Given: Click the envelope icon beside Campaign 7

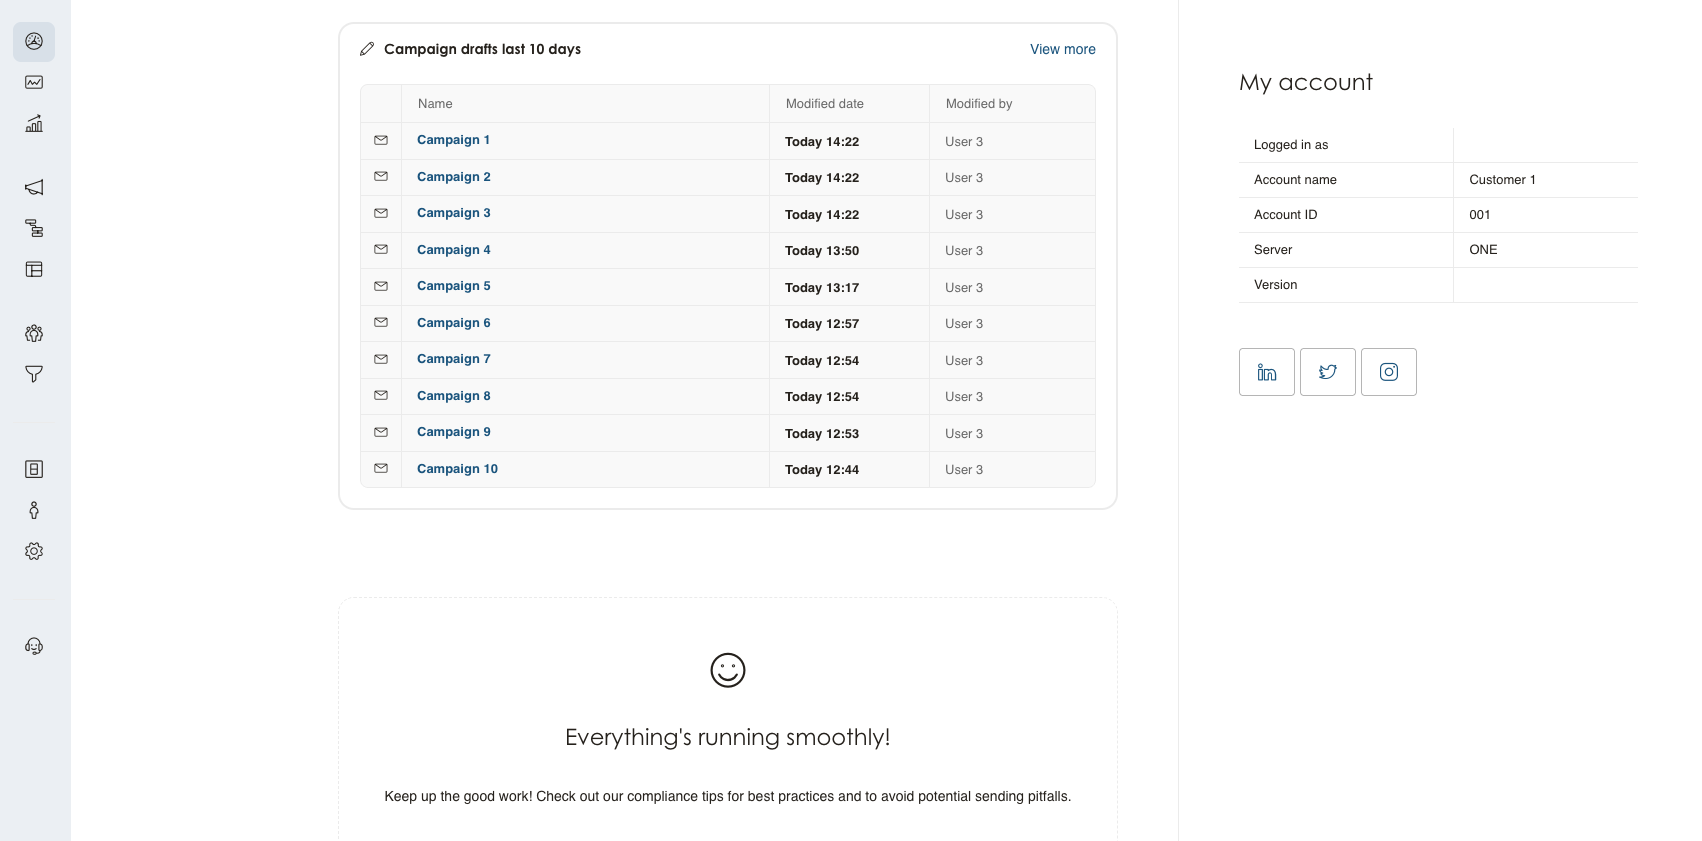Looking at the screenshot, I should click(x=381, y=359).
